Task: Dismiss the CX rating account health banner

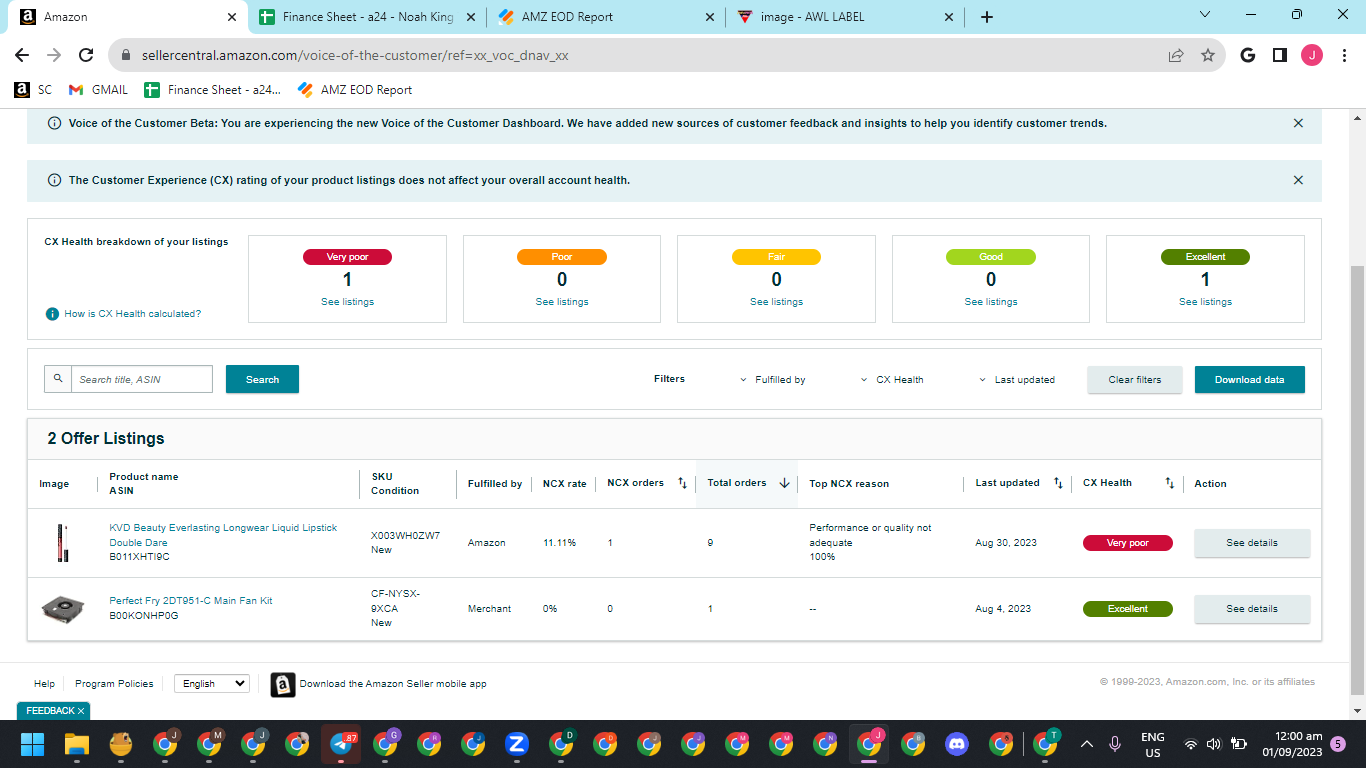Action: tap(1298, 180)
